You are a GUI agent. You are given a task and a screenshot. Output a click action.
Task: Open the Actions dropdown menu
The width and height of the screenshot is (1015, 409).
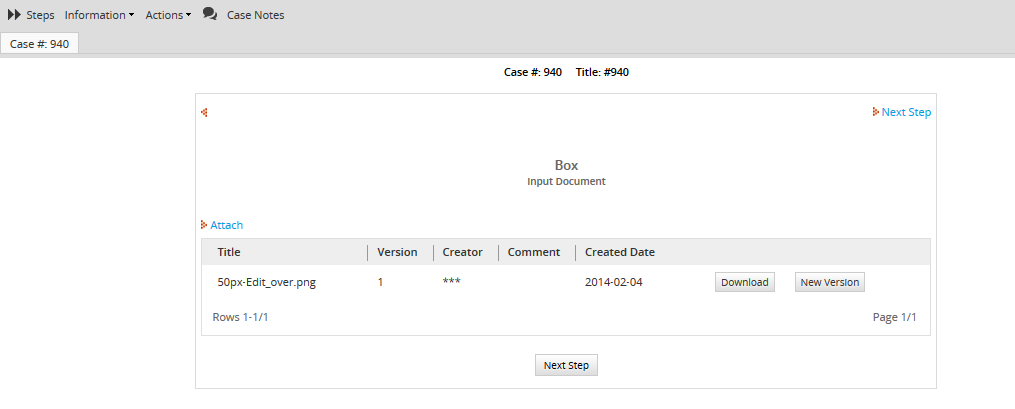[168, 15]
